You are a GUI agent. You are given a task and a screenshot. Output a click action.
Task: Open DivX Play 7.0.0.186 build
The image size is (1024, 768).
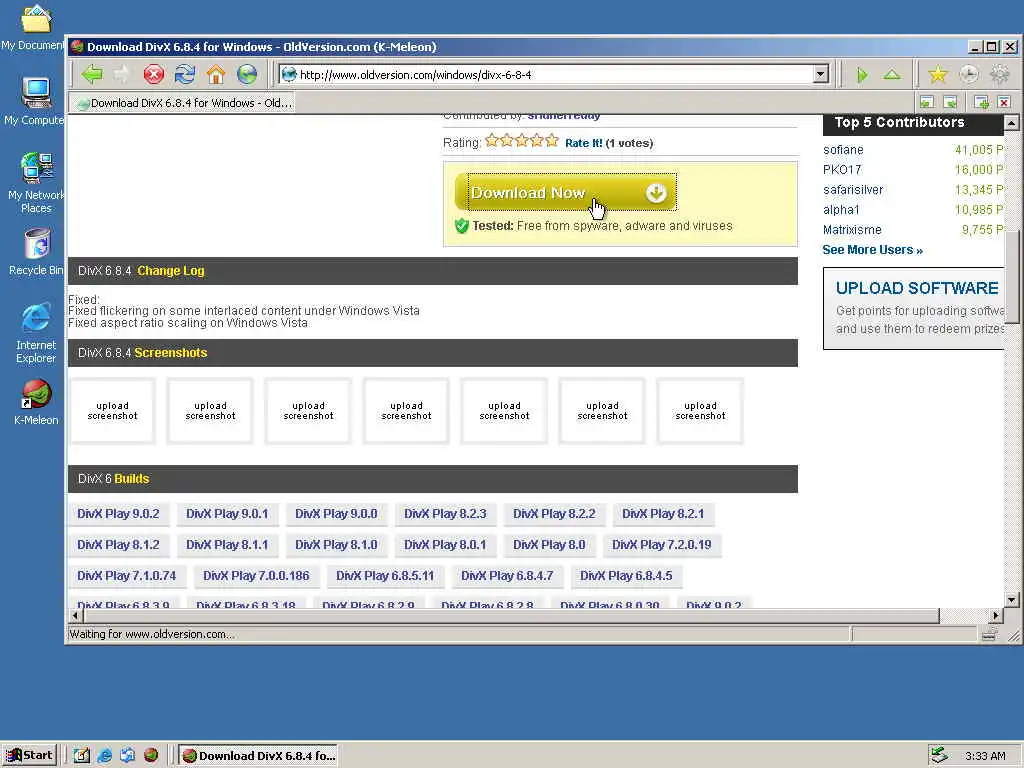(256, 576)
